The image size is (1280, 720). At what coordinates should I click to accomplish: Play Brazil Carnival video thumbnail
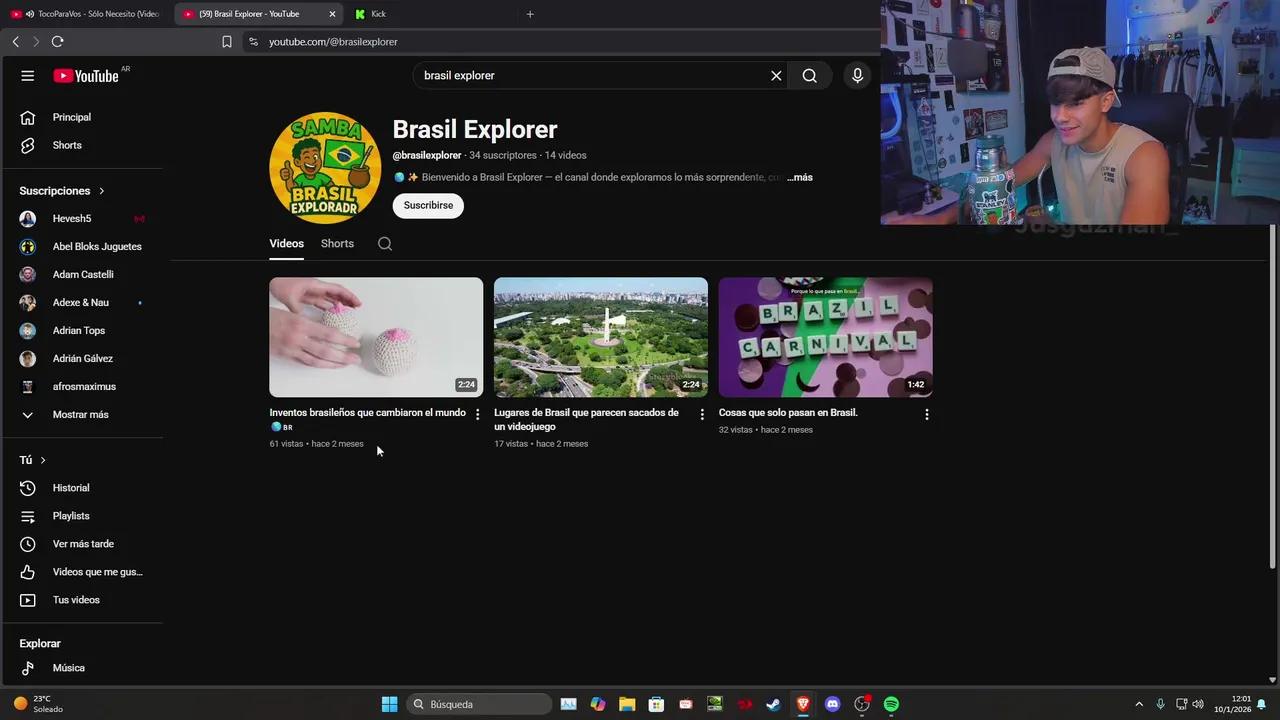pyautogui.click(x=825, y=337)
